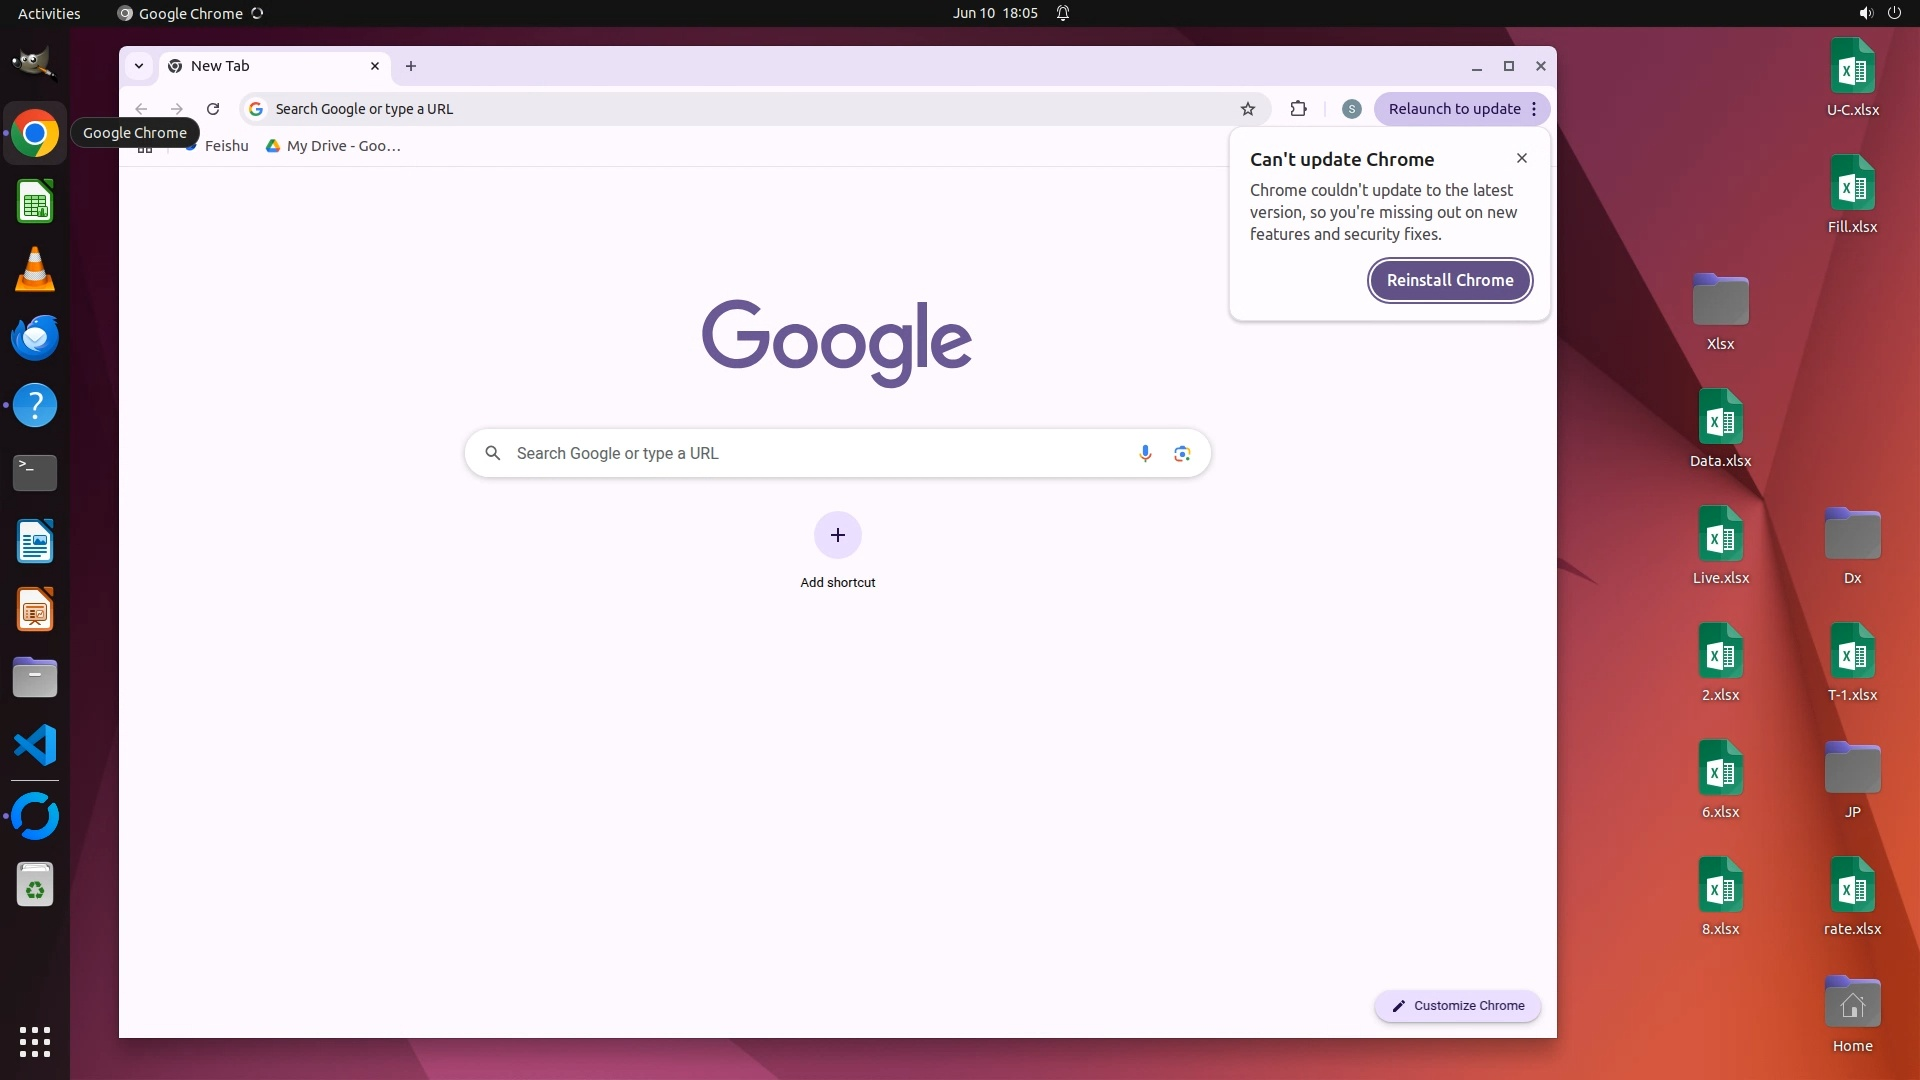Launch VLC media player from dock
Image resolution: width=1920 pixels, height=1080 pixels.
(35, 270)
